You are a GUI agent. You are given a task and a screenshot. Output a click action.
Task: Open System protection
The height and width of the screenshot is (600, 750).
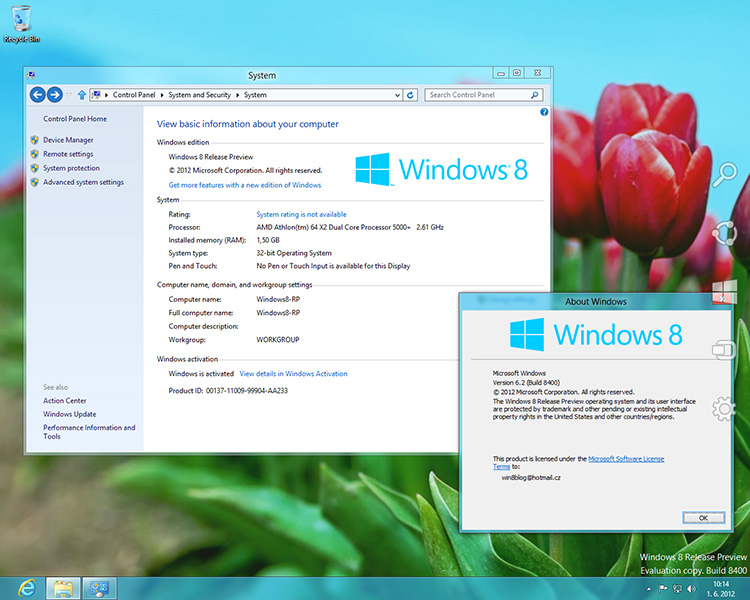pyautogui.click(x=71, y=168)
